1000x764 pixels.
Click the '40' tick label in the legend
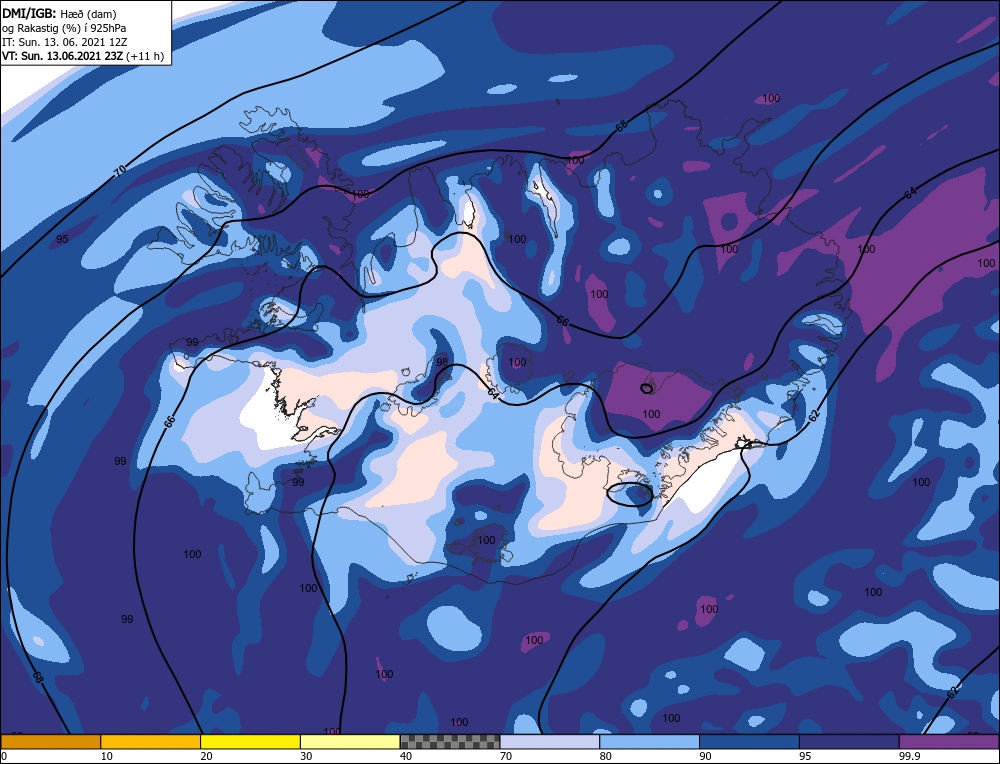pos(406,756)
